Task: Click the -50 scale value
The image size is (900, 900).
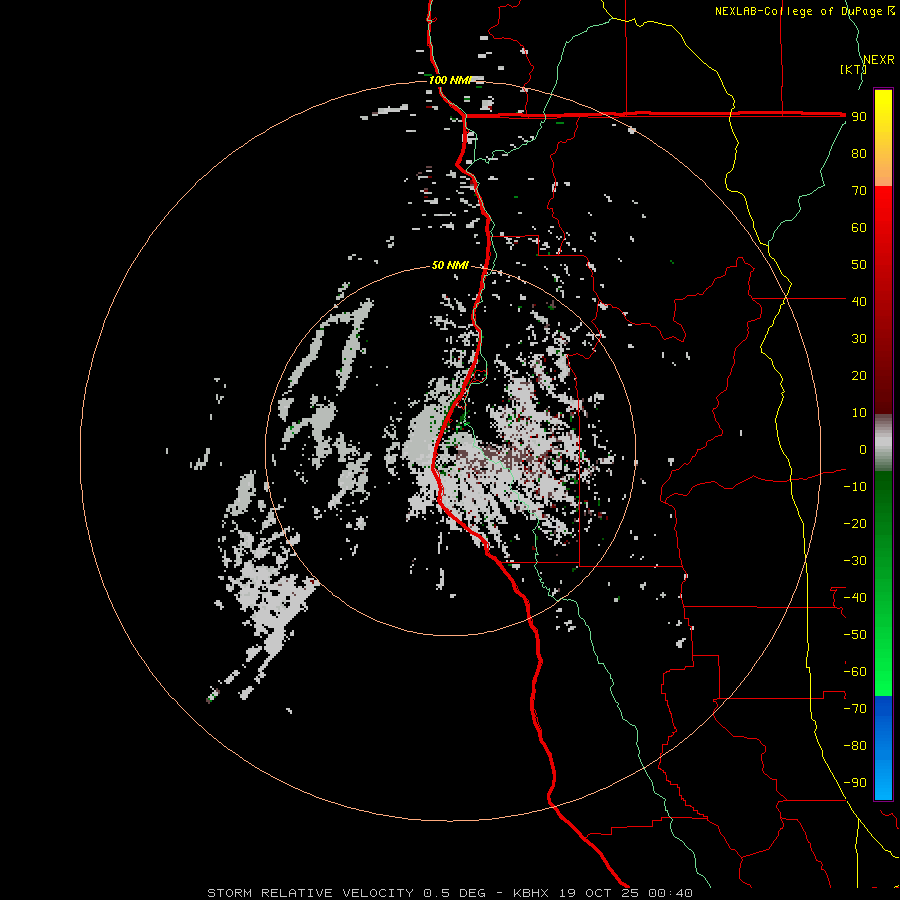Action: click(x=855, y=635)
